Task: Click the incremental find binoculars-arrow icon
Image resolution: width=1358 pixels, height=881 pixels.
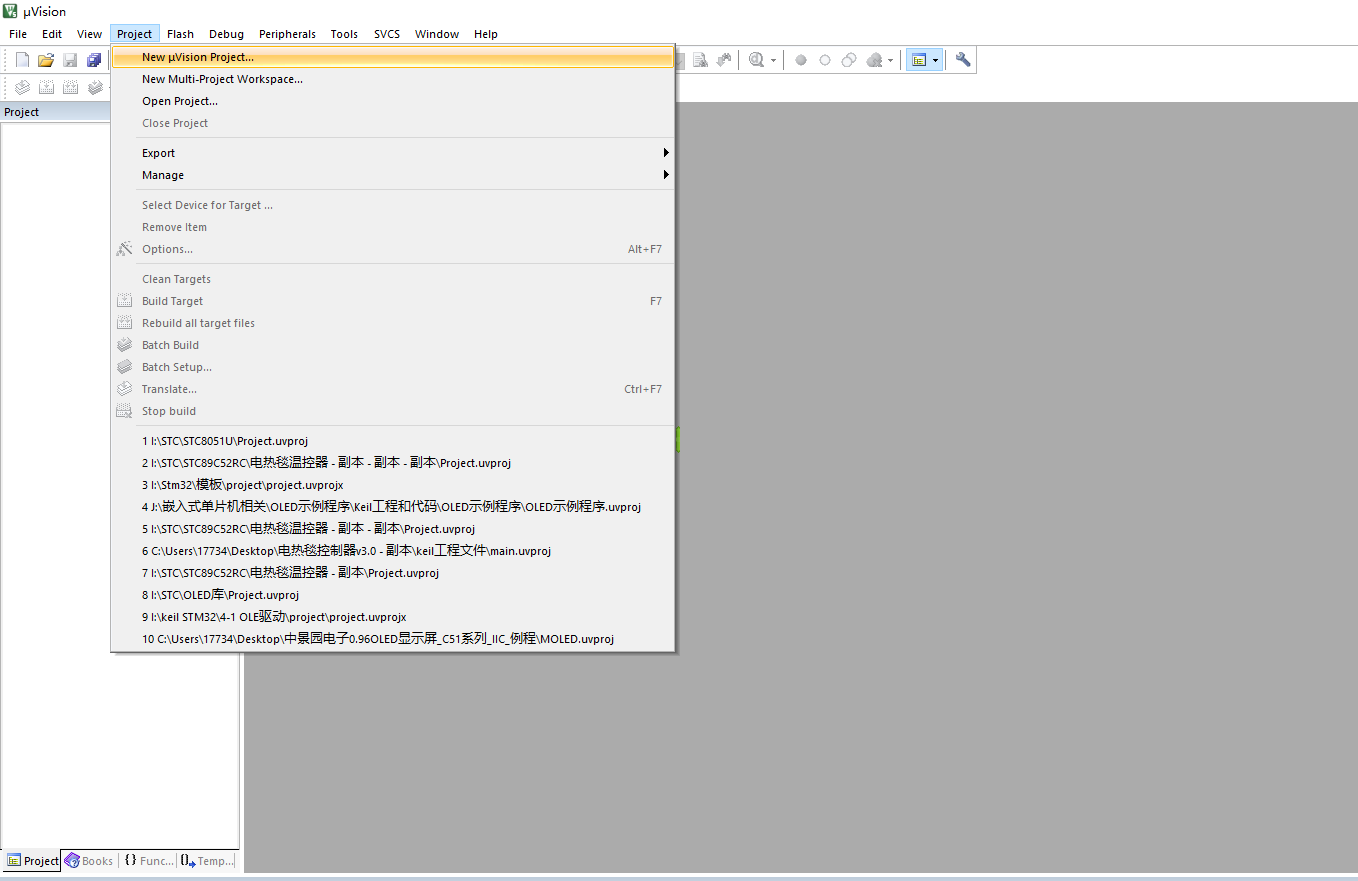Action: [724, 60]
